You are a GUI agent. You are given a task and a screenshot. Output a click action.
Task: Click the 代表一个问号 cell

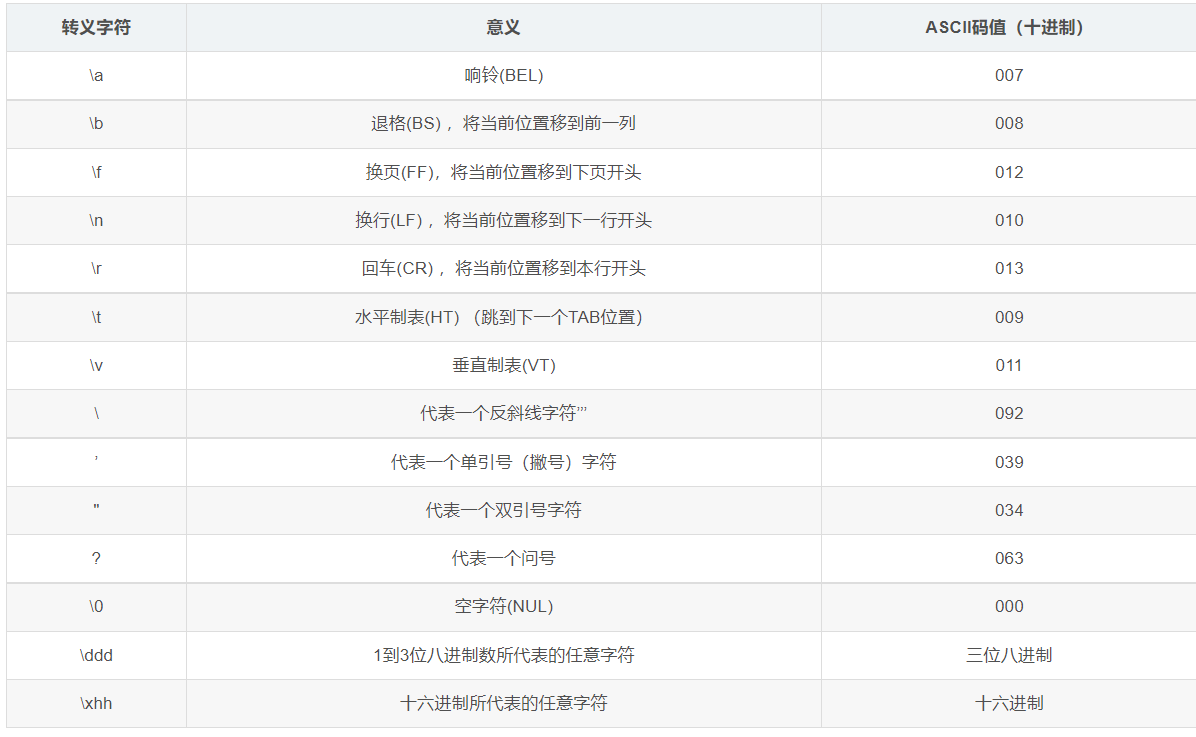click(x=503, y=558)
